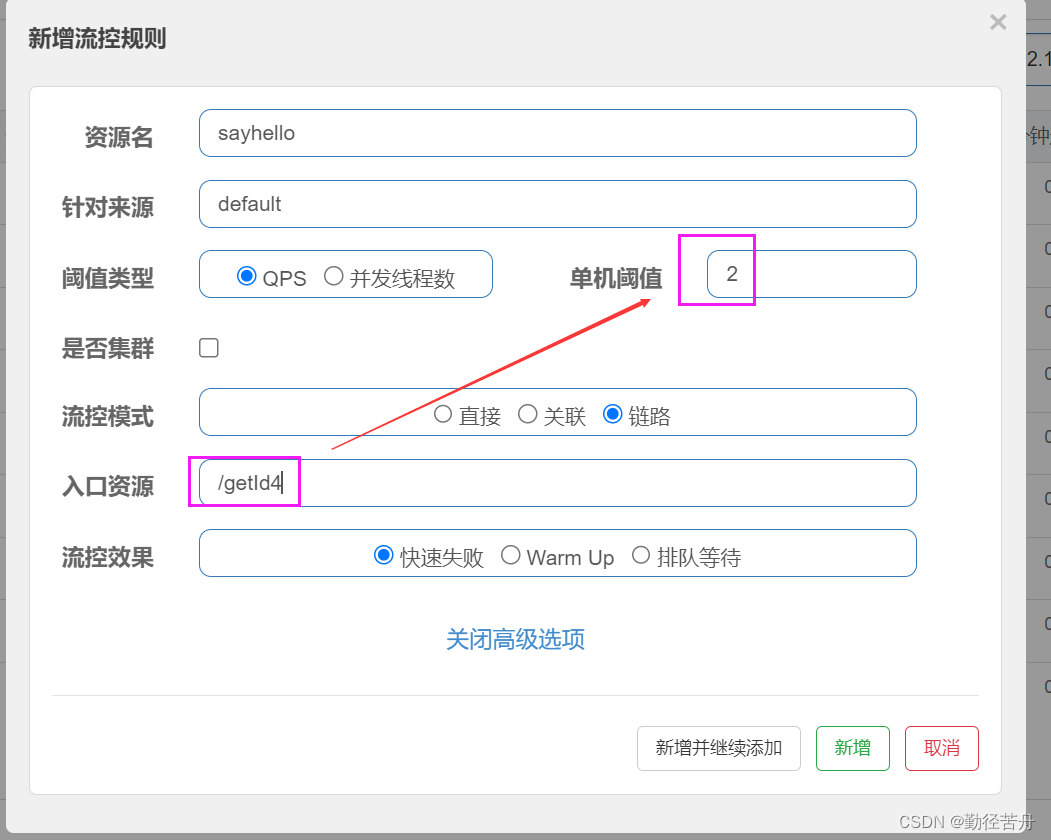Click the green 新增 button
This screenshot has width=1051, height=840.
[x=853, y=748]
